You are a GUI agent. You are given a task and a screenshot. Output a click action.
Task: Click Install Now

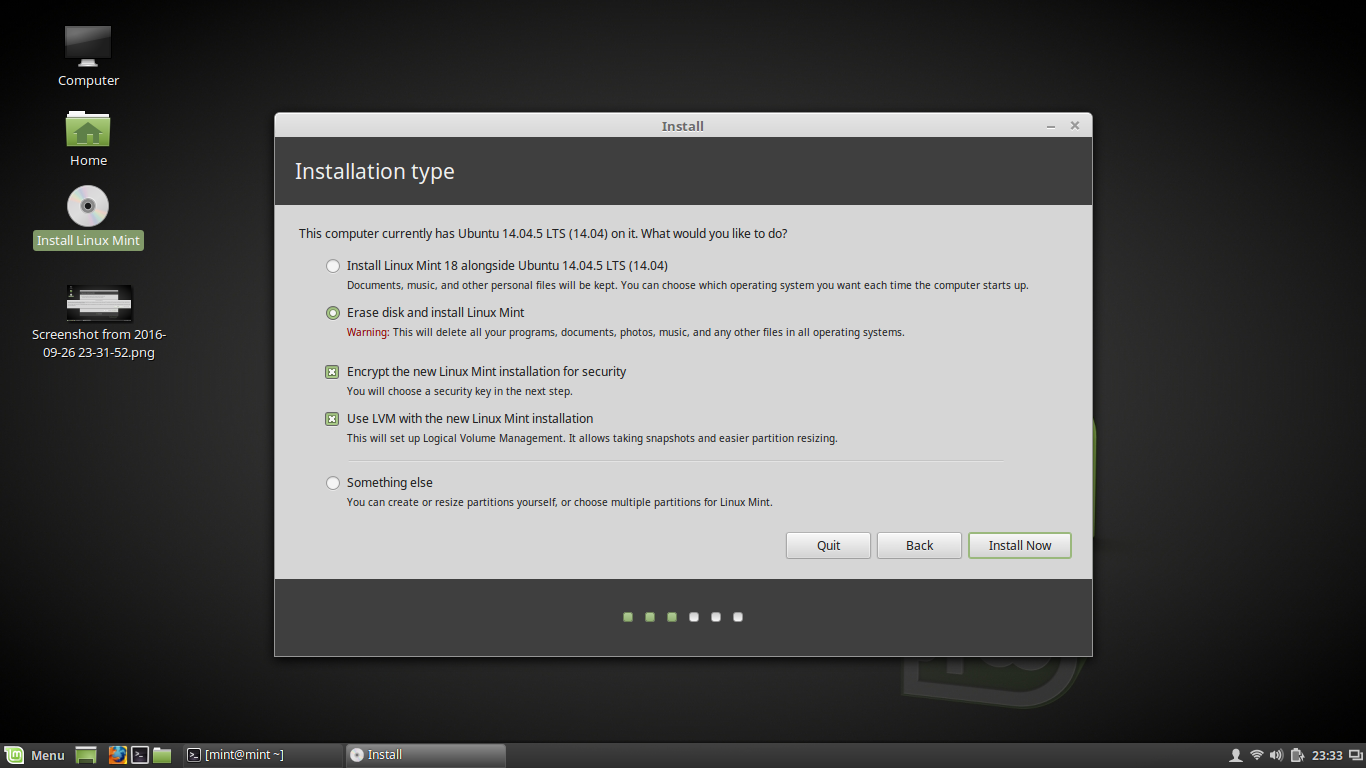1020,545
